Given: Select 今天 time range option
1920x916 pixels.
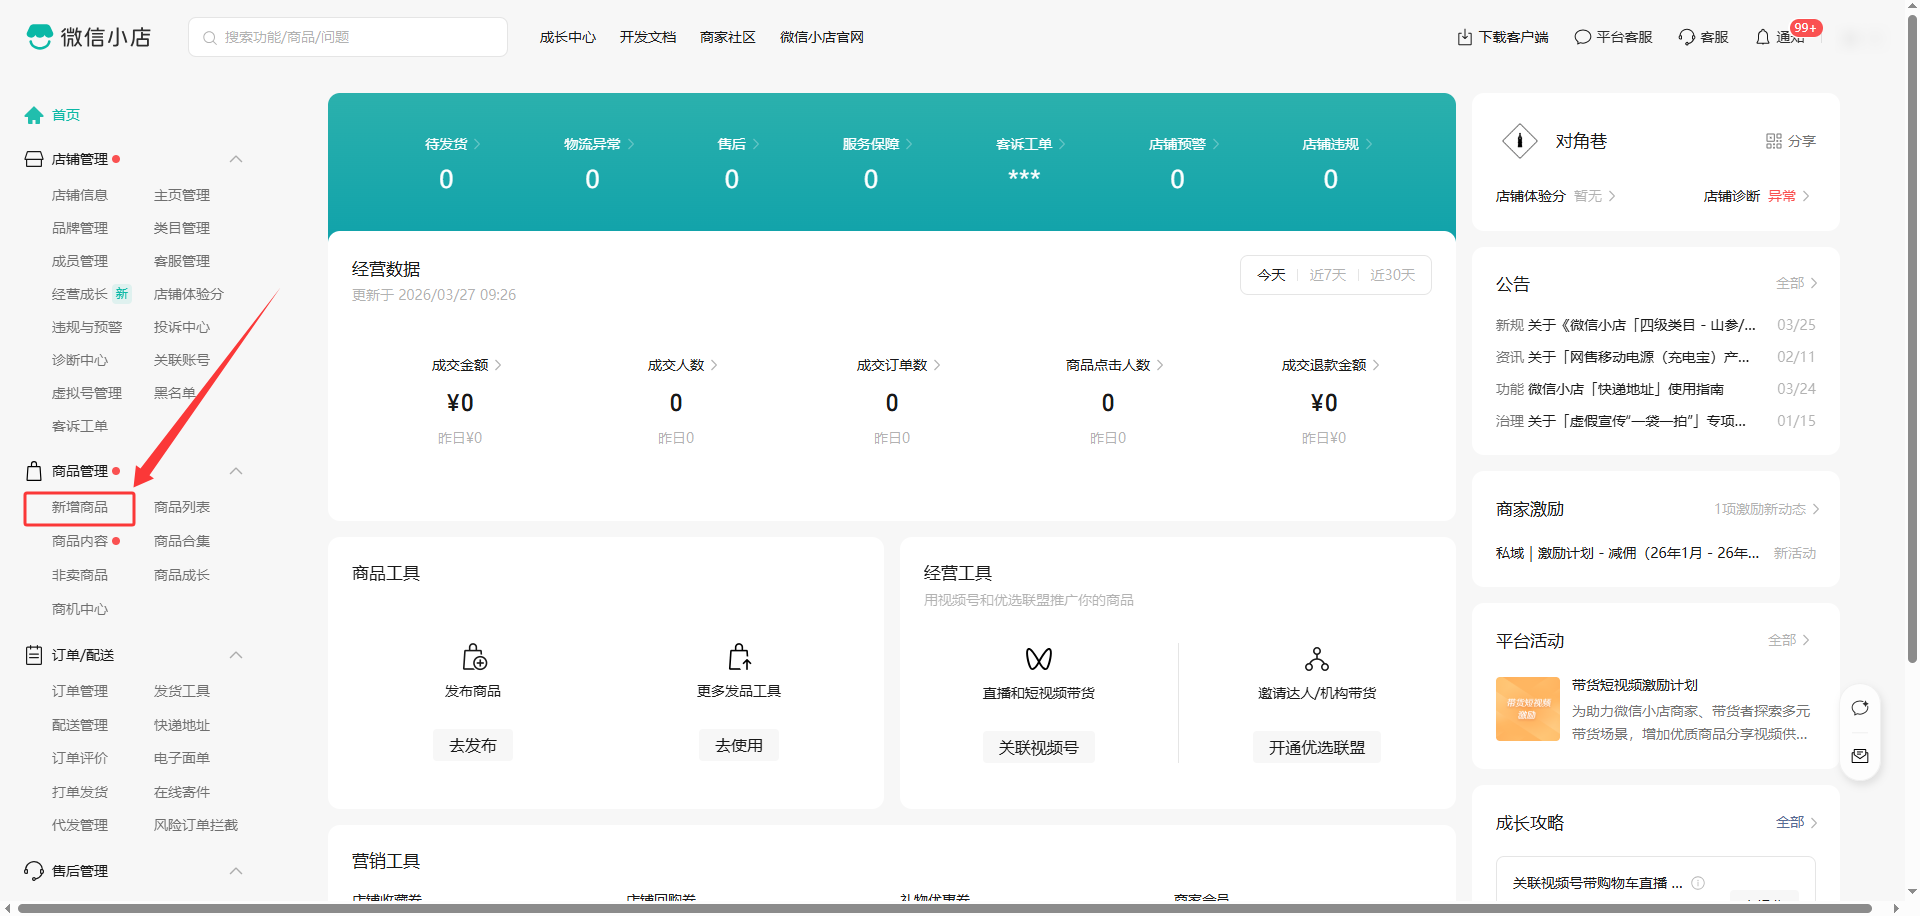Looking at the screenshot, I should tap(1271, 275).
